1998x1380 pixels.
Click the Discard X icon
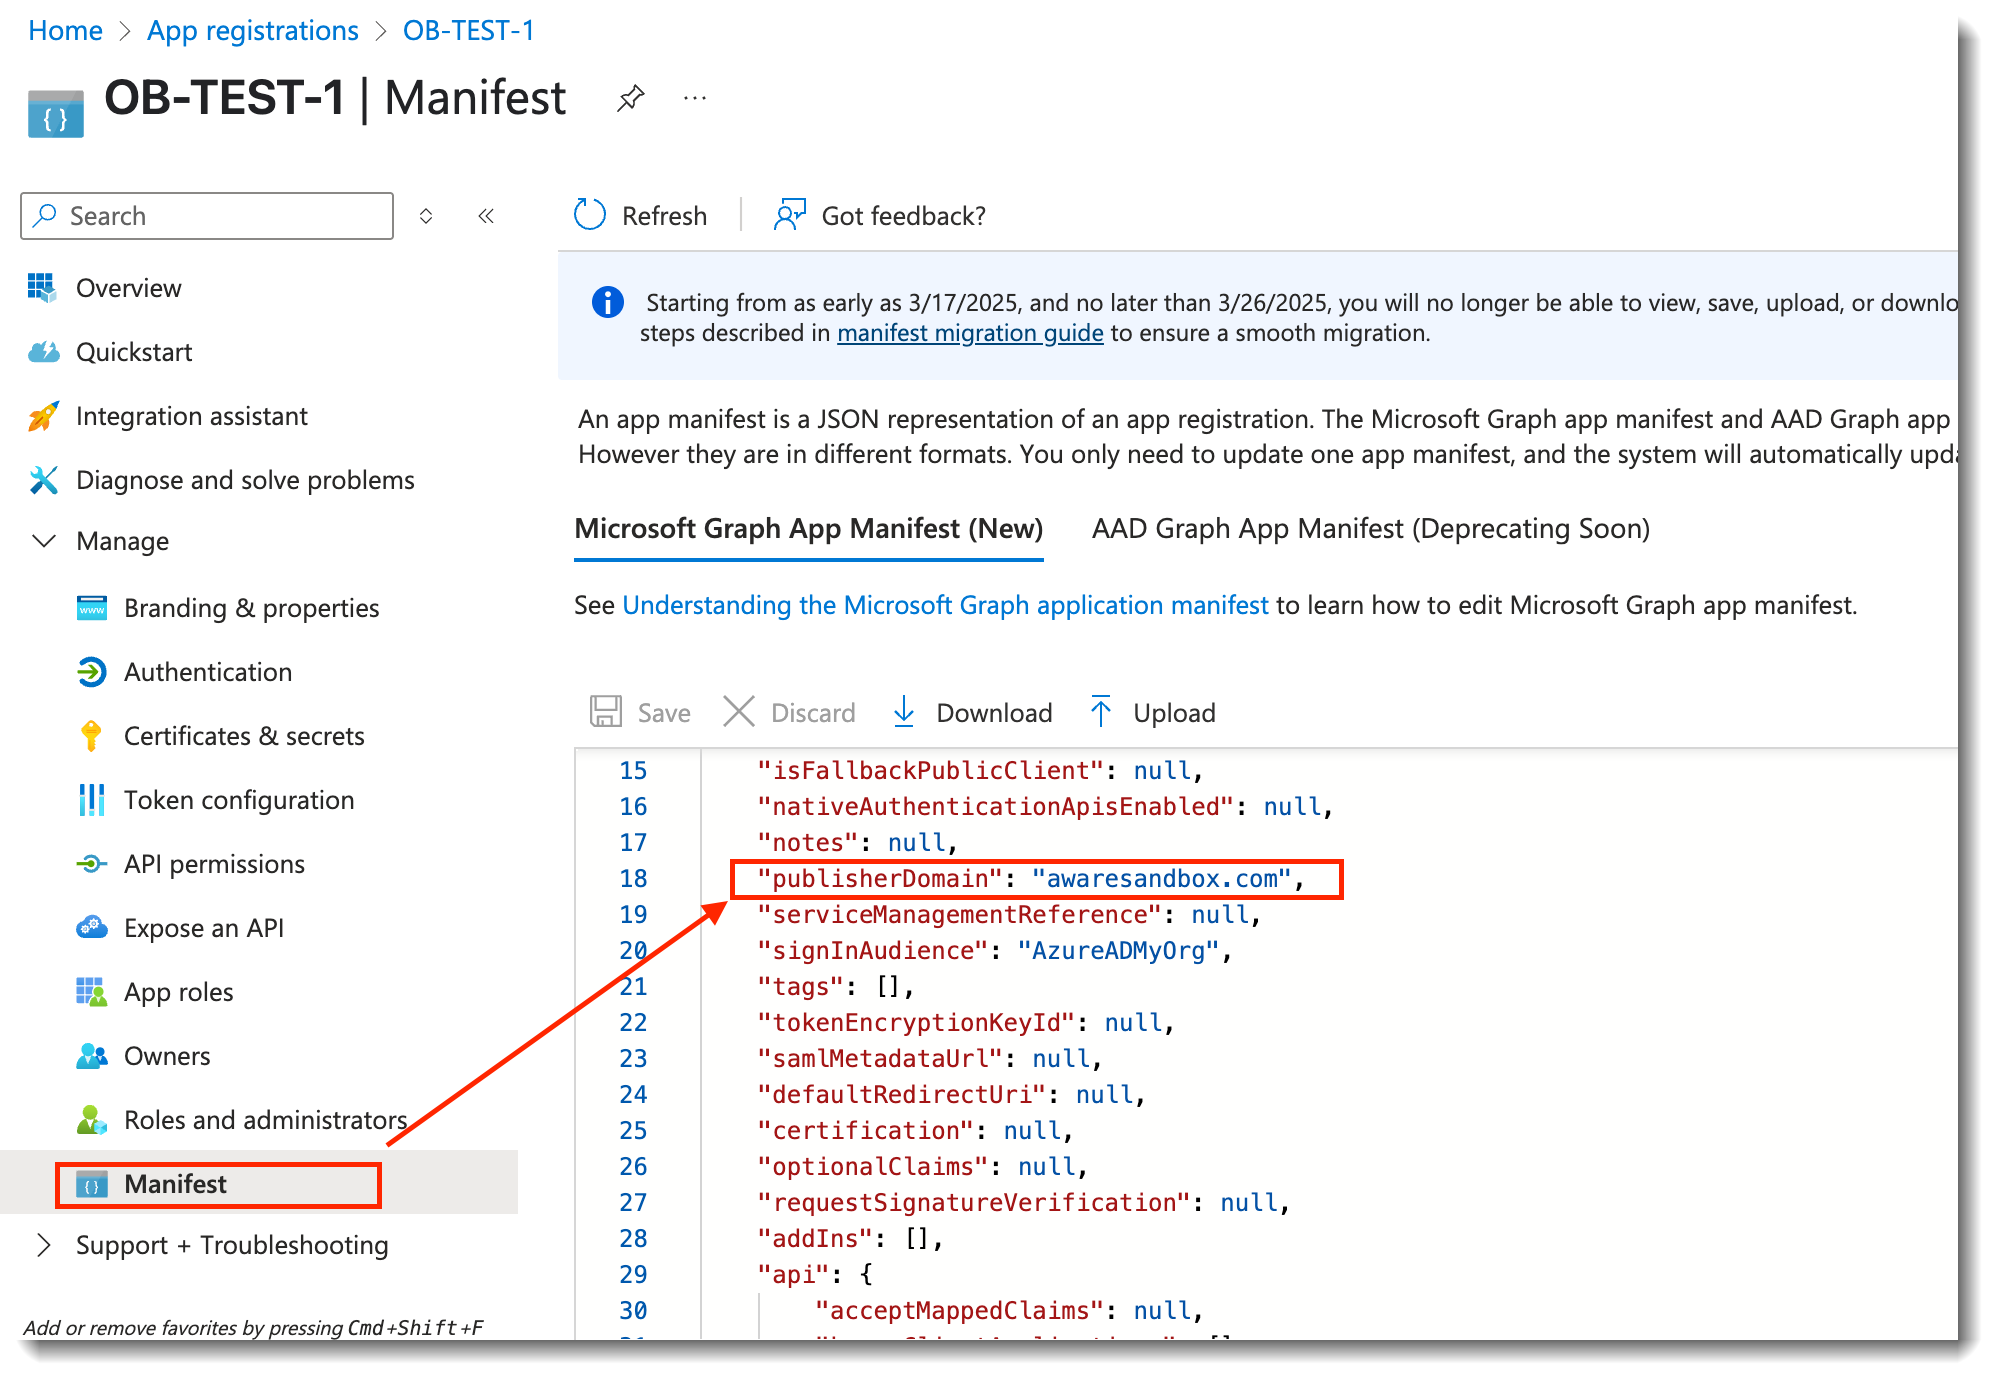pos(739,712)
